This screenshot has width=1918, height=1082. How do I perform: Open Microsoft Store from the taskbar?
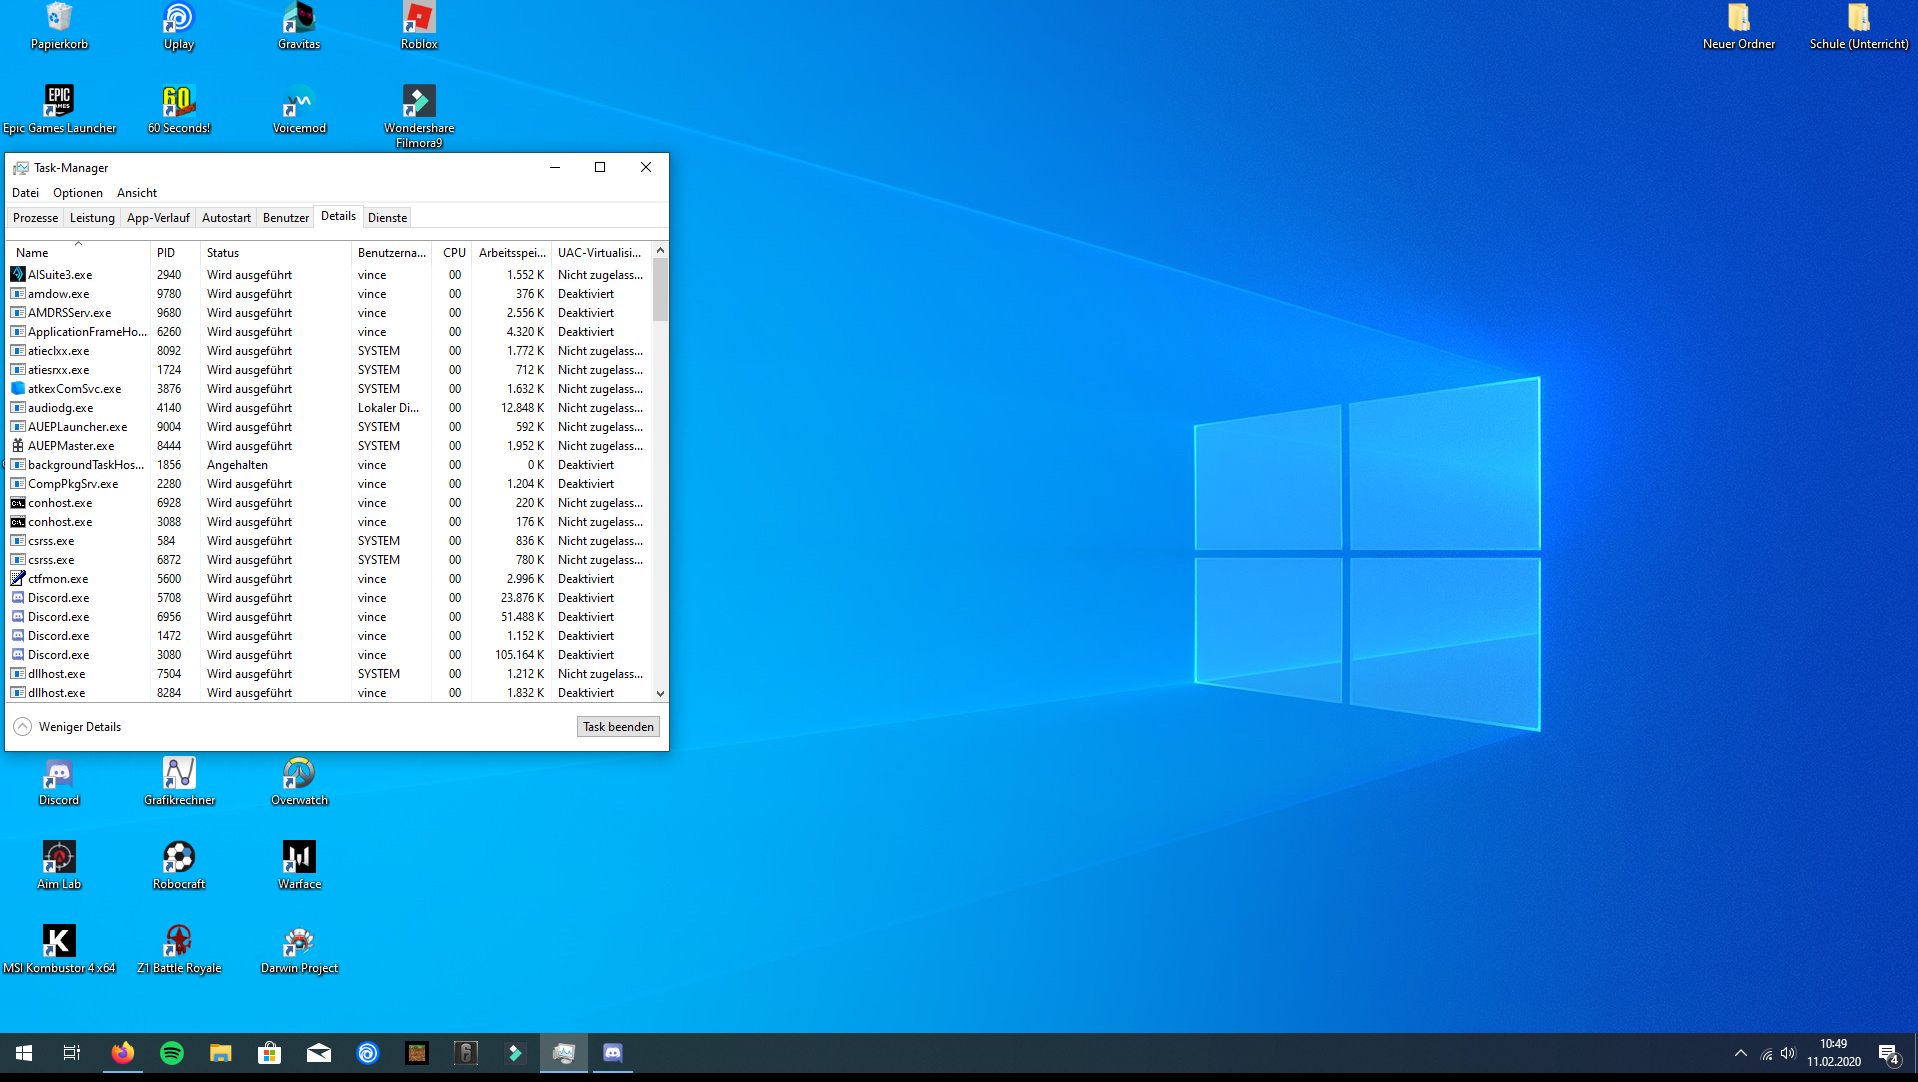tap(270, 1053)
